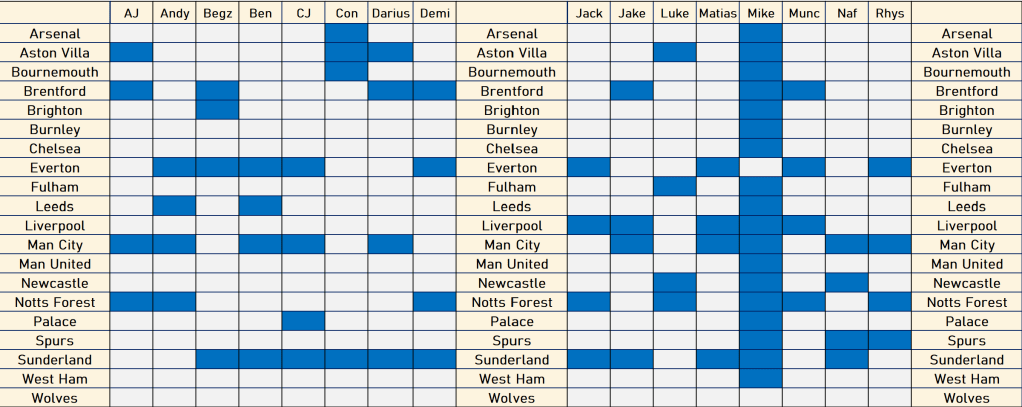Image resolution: width=1022 pixels, height=407 pixels.
Task: Click Mike's empty Everton cell
Action: click(761, 168)
